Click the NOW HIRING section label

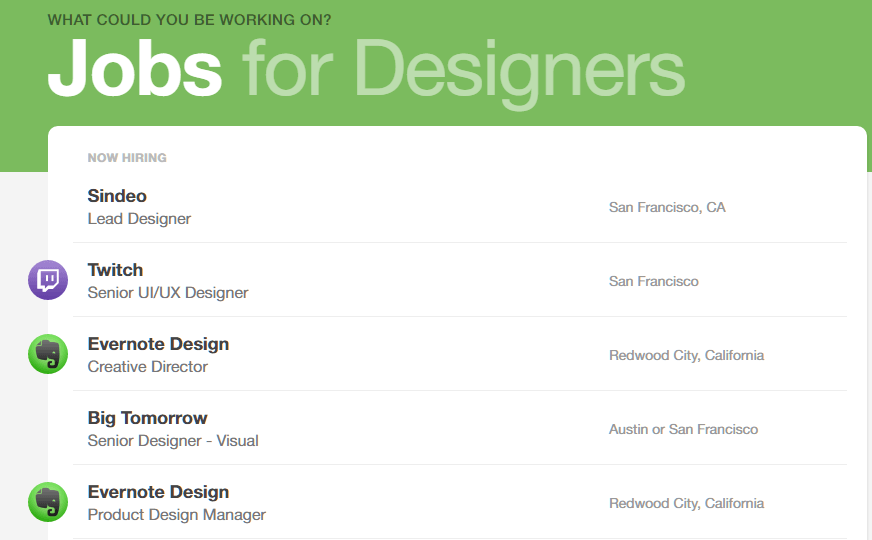[x=127, y=158]
